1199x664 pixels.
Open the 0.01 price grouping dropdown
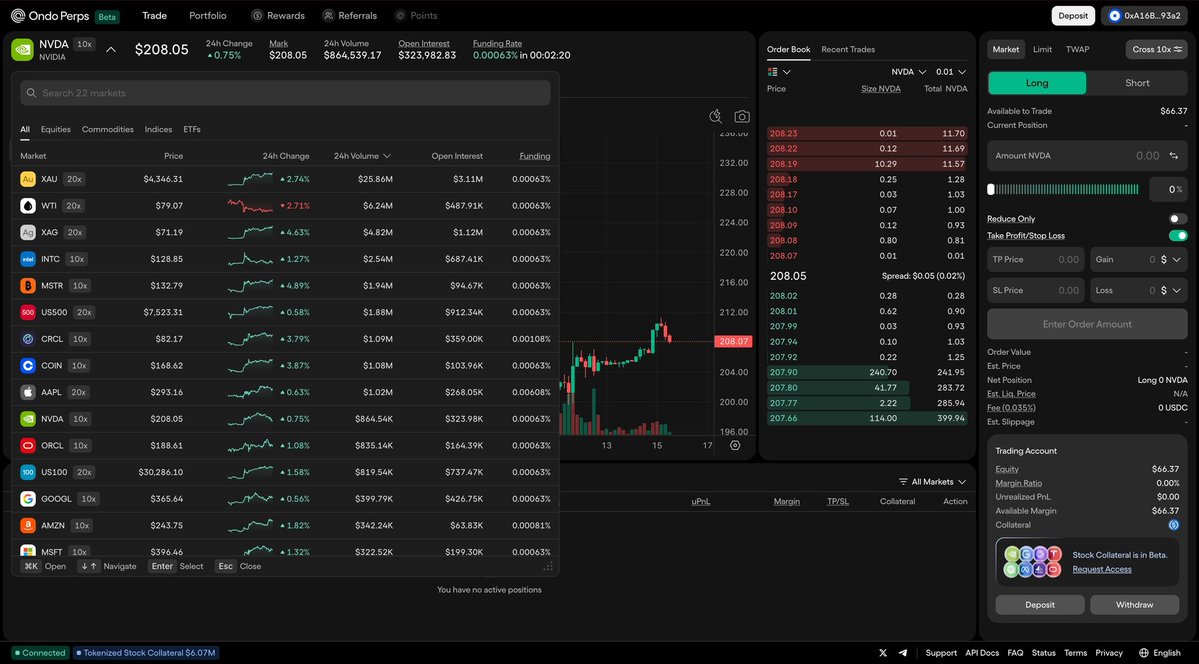click(x=951, y=72)
